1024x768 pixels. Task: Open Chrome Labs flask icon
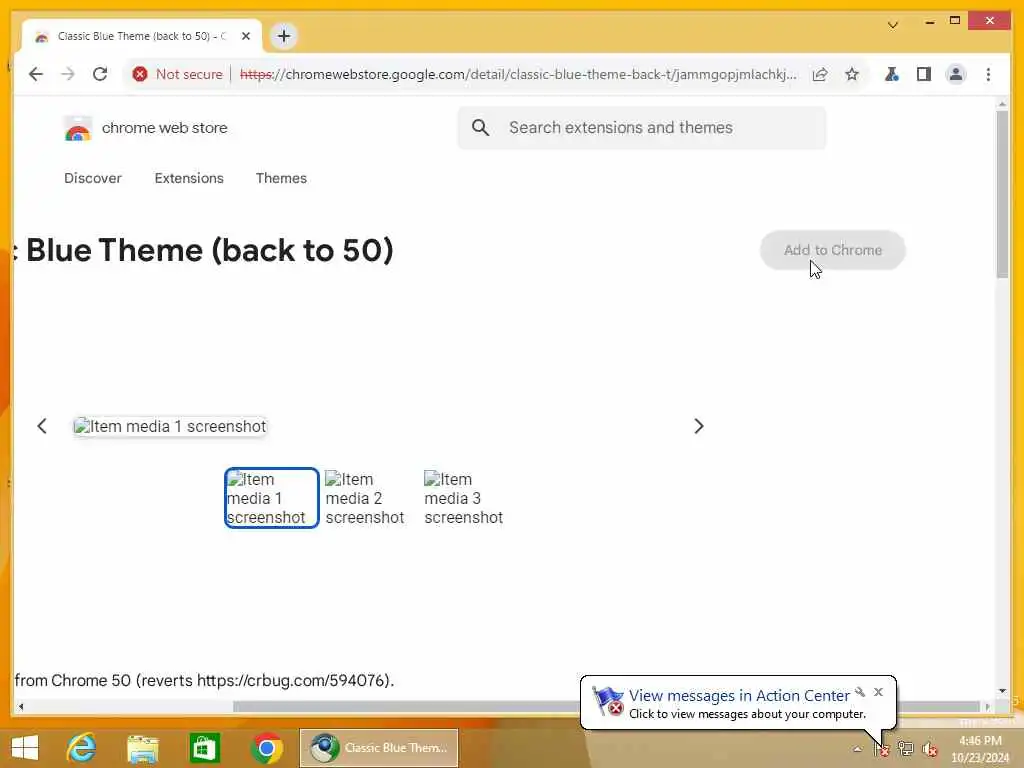pos(891,74)
